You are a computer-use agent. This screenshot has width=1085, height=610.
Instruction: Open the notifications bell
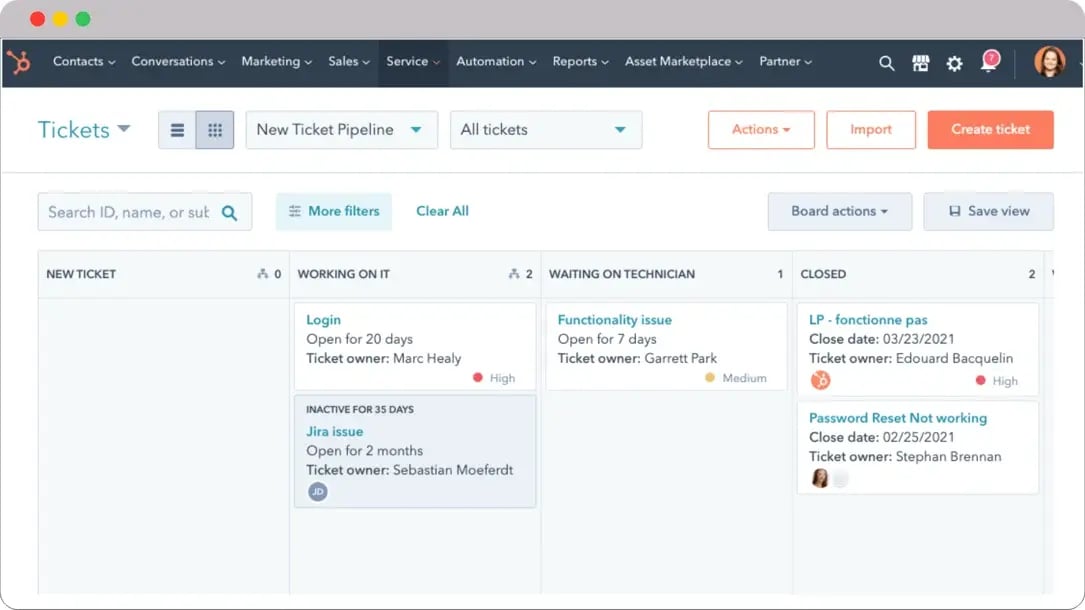(x=990, y=62)
